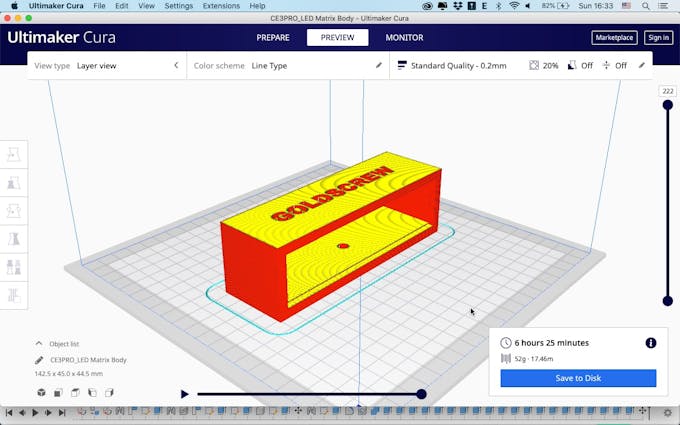The height and width of the screenshot is (425, 680).
Task: Click the pencil icon beside CE3PRO_LED Matrix Body
Action: [x=39, y=360]
